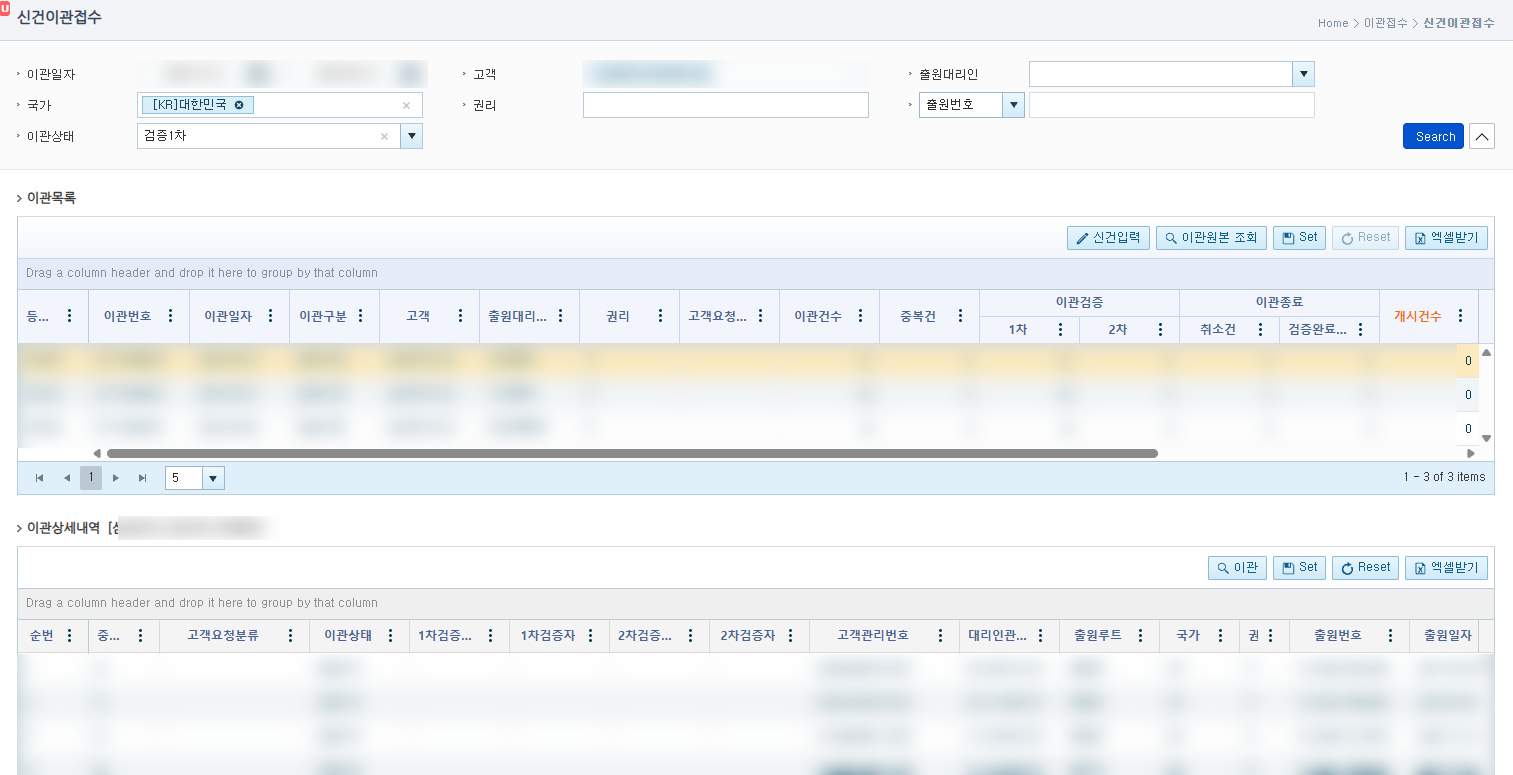The height and width of the screenshot is (775, 1513).
Task: Click the 권리 text input field
Action: [726, 105]
